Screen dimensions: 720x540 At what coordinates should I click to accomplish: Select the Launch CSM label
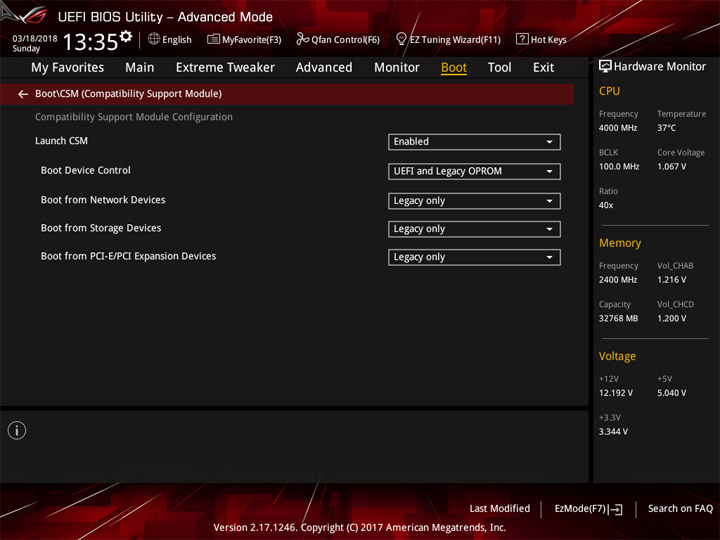(62, 141)
